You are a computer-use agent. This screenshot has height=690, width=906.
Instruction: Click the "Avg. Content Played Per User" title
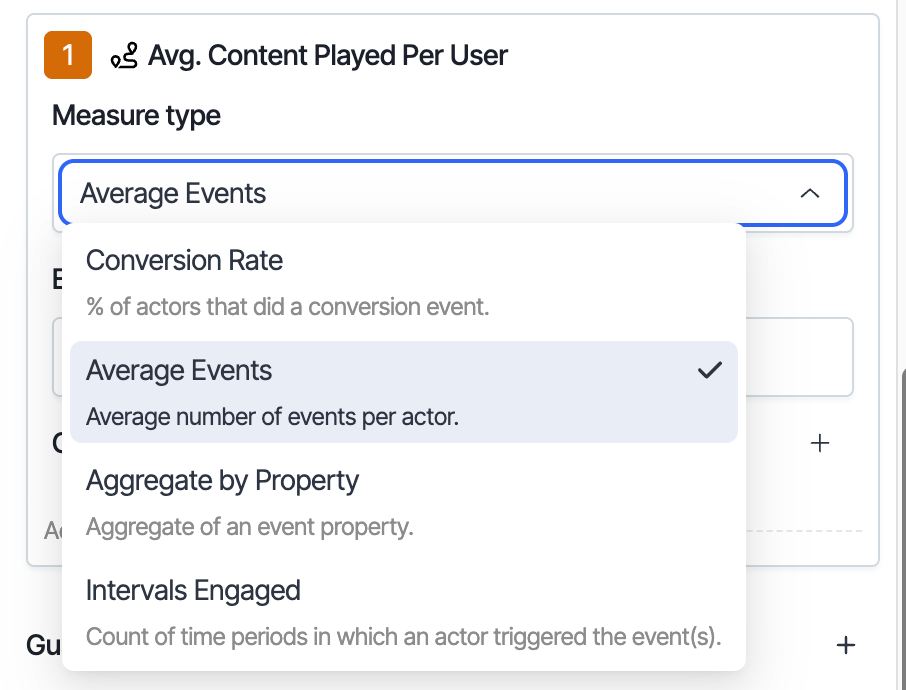click(x=328, y=56)
